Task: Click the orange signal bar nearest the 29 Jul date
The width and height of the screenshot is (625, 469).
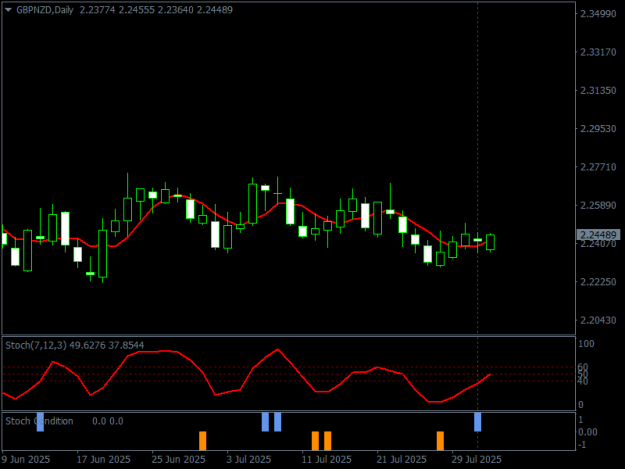Action: 440,441
